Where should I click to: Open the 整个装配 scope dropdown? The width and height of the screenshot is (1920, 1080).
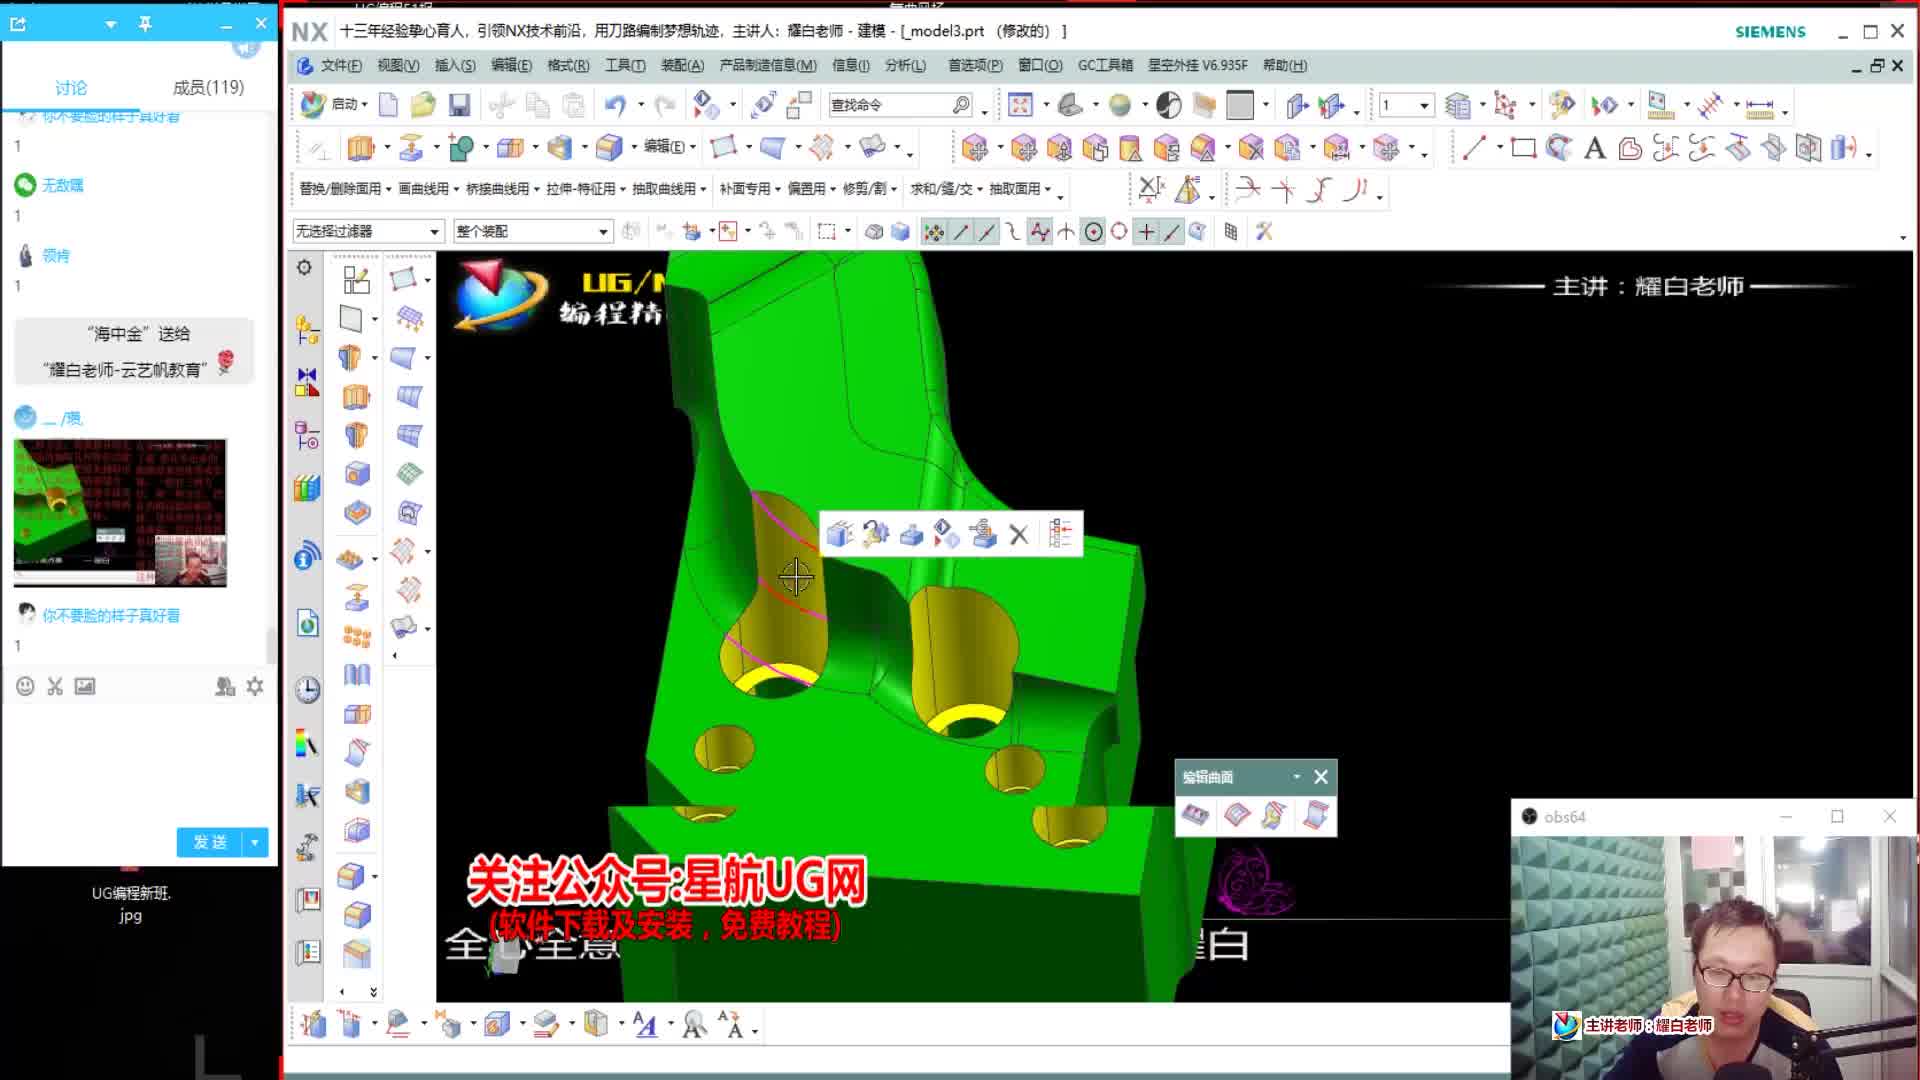tap(602, 231)
